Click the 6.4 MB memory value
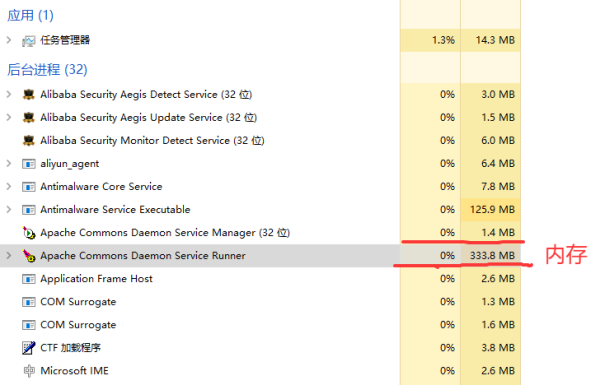This screenshot has height=385, width=600. 498,163
